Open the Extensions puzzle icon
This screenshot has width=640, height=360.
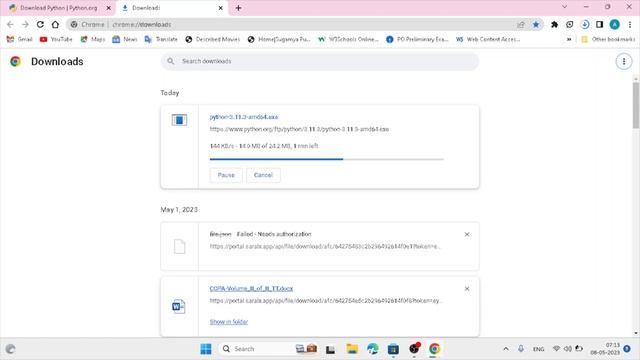click(554, 24)
